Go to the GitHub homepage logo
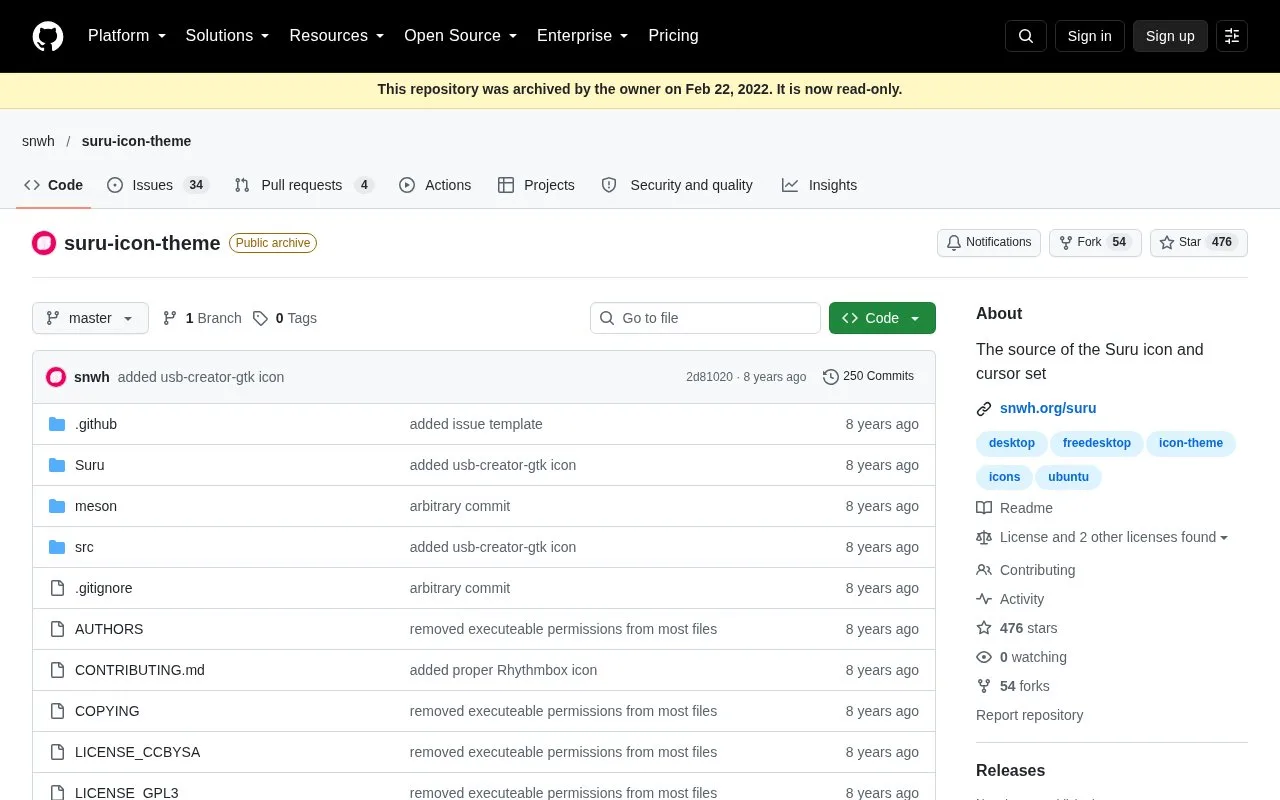 pyautogui.click(x=48, y=36)
